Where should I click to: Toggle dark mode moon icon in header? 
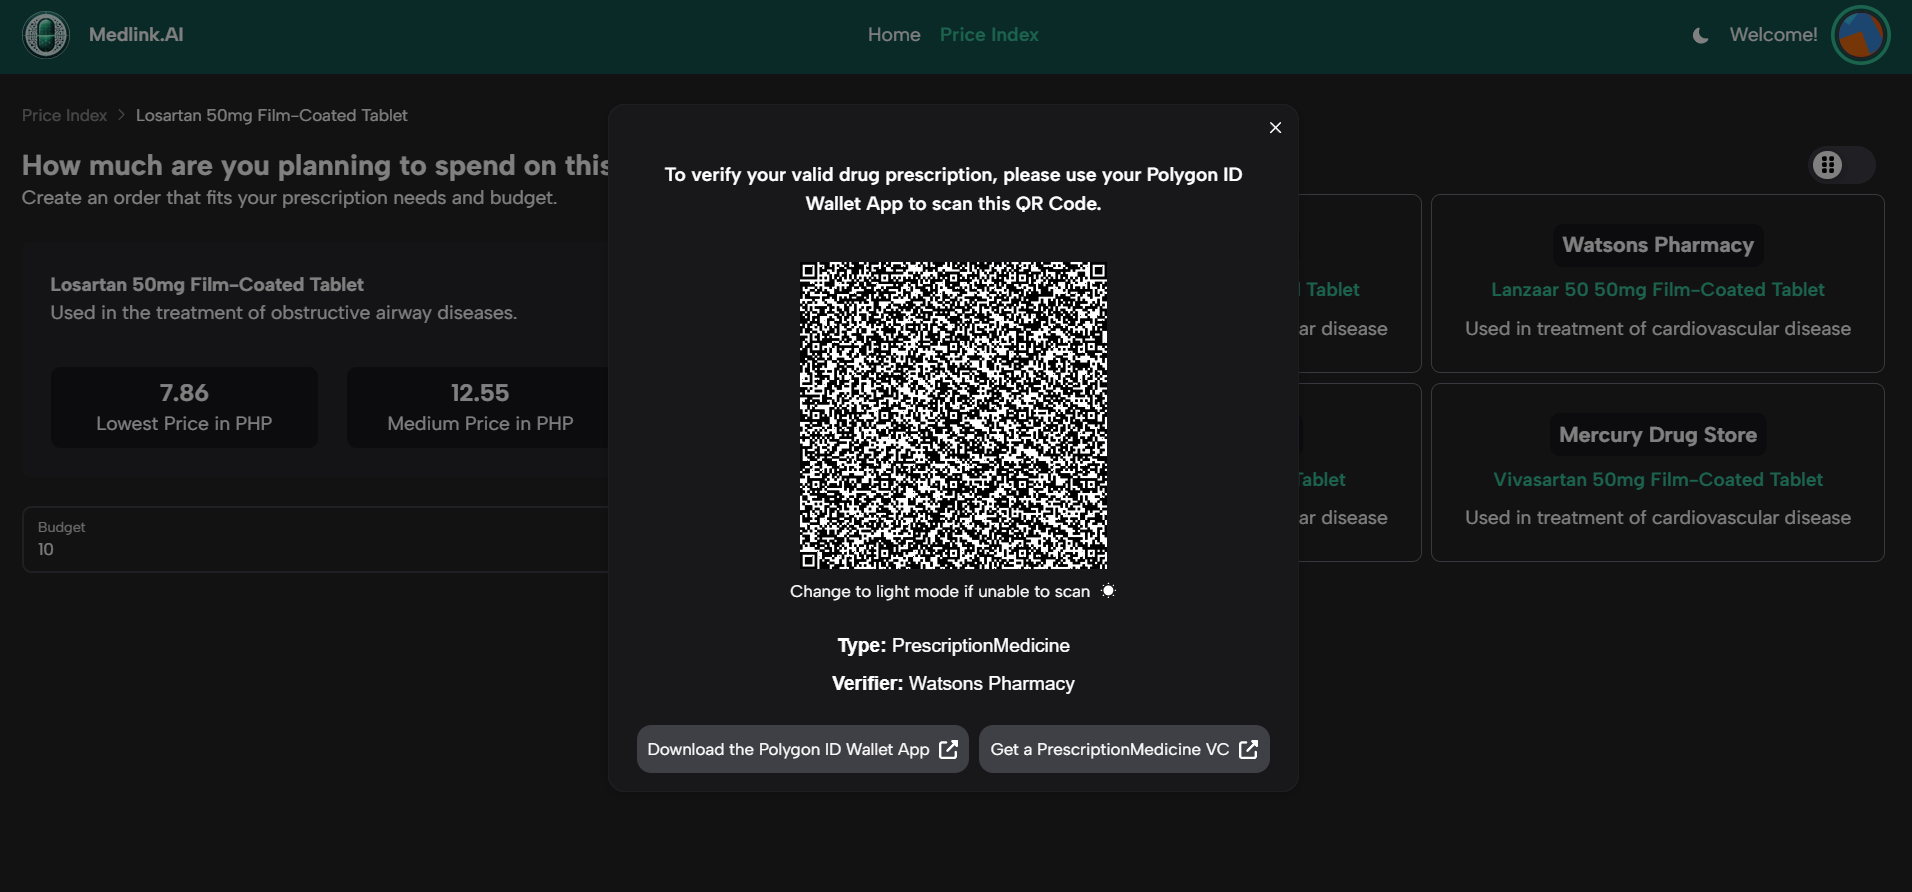(x=1700, y=36)
